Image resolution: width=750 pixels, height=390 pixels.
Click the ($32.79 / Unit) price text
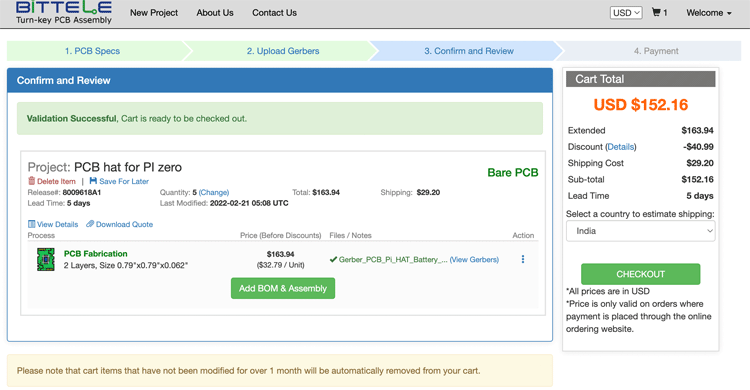pyautogui.click(x=280, y=265)
